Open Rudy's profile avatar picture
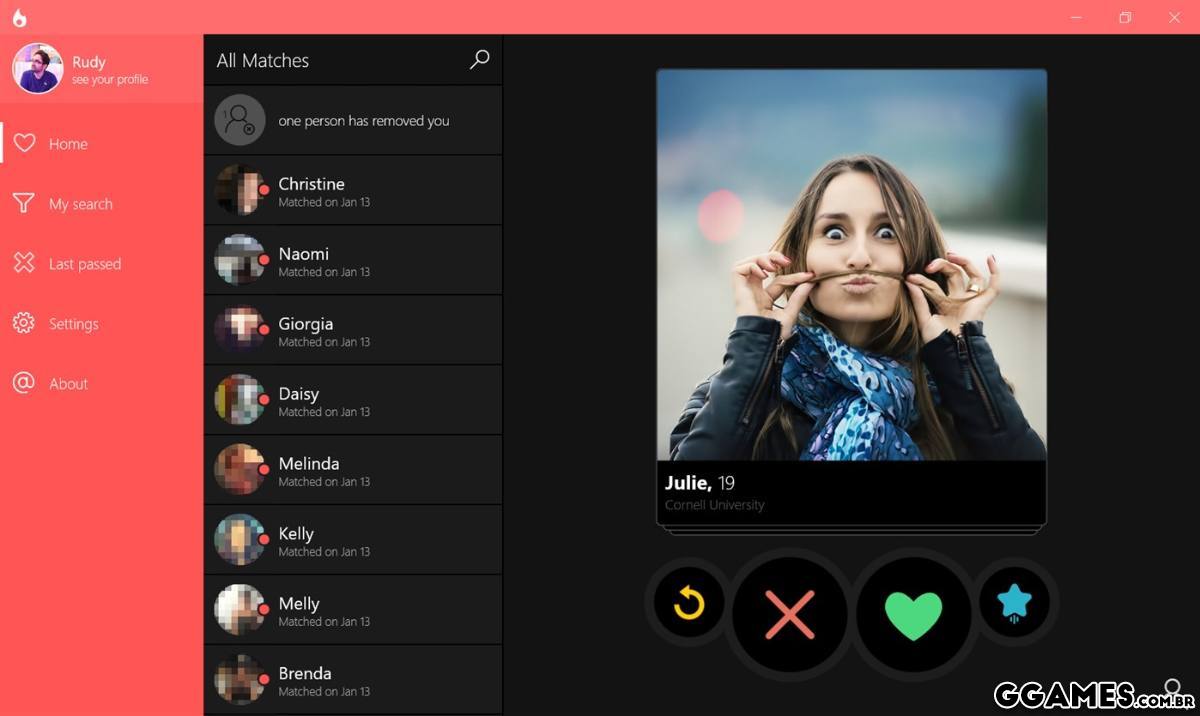This screenshot has width=1200, height=716. click(38, 68)
